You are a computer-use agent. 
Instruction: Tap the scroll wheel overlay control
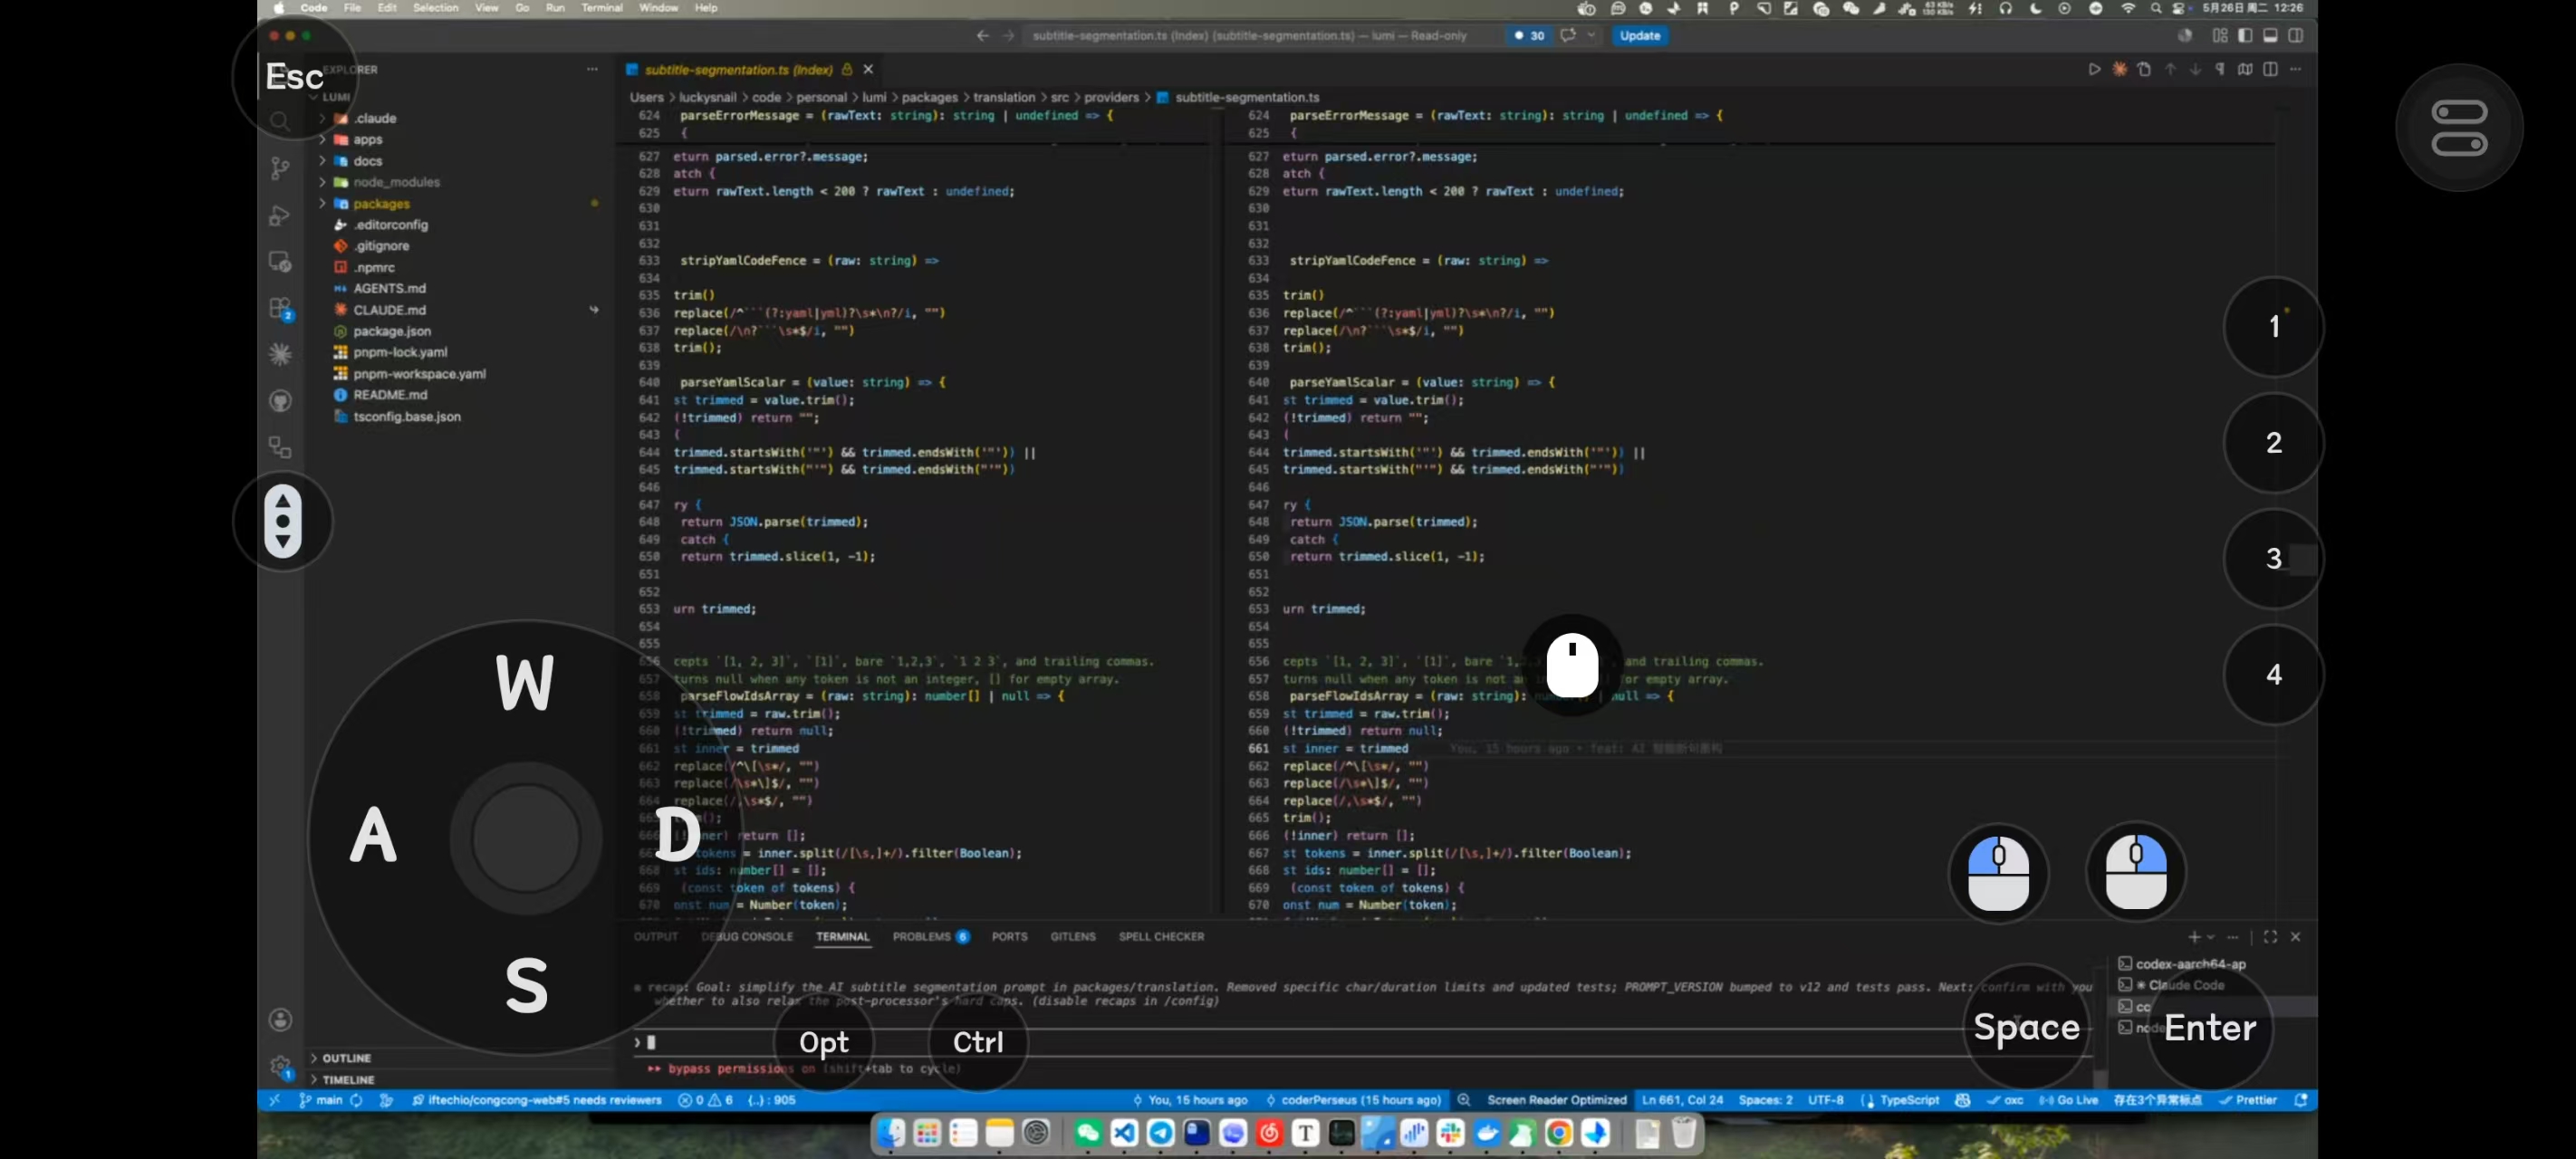(283, 520)
